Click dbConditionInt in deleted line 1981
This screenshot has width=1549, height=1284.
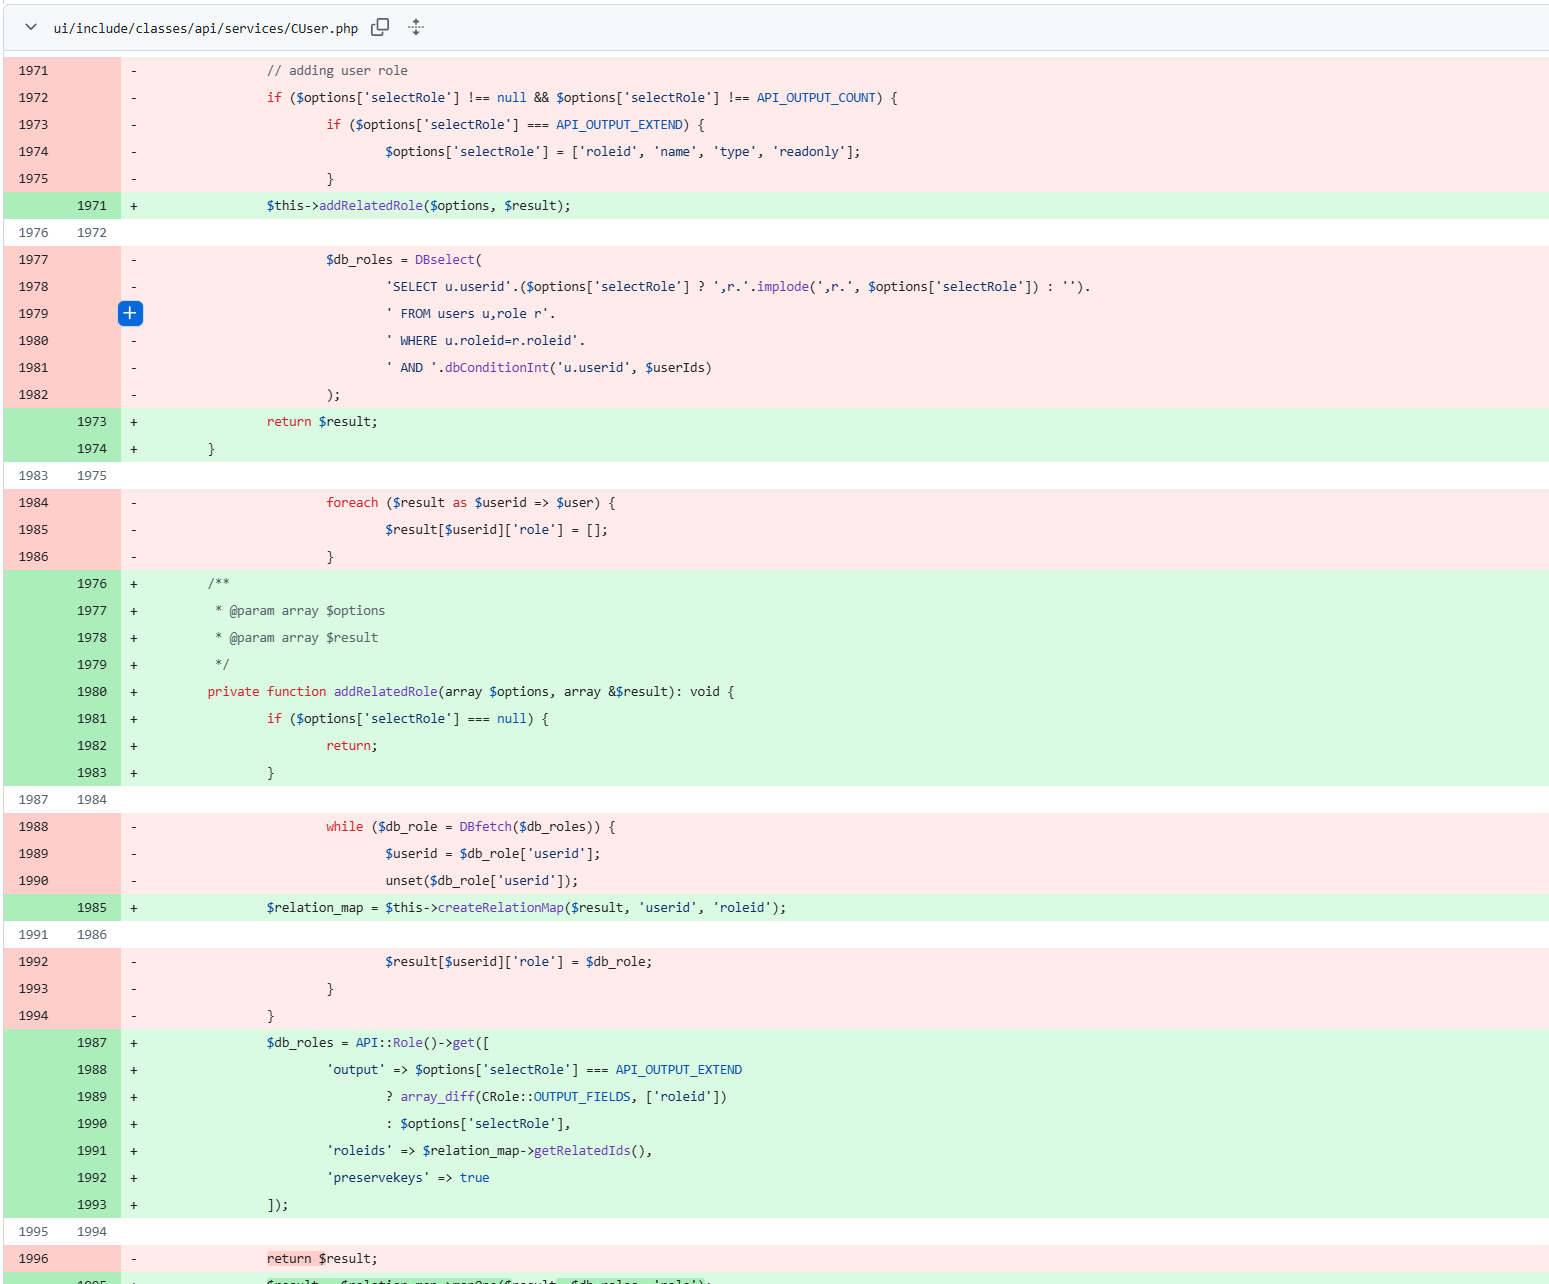(496, 368)
